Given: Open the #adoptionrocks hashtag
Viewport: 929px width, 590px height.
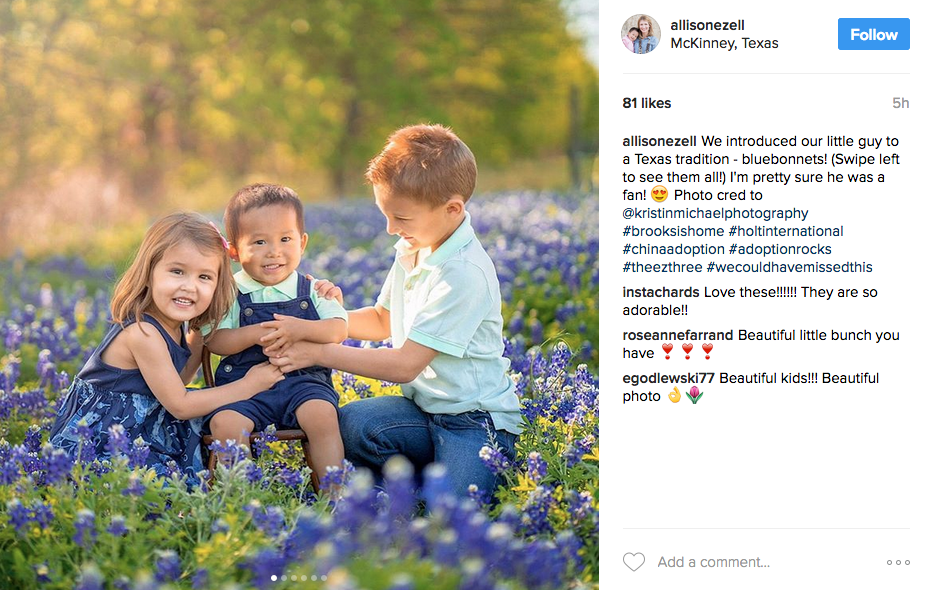Looking at the screenshot, I should (x=780, y=249).
